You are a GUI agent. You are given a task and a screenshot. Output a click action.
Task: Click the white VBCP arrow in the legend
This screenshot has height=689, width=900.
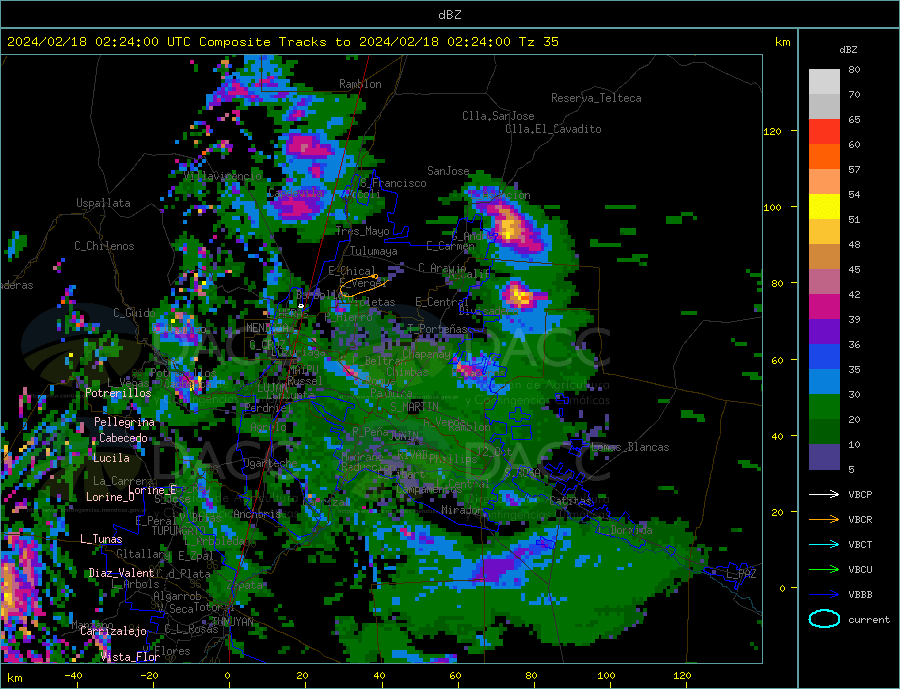point(824,494)
